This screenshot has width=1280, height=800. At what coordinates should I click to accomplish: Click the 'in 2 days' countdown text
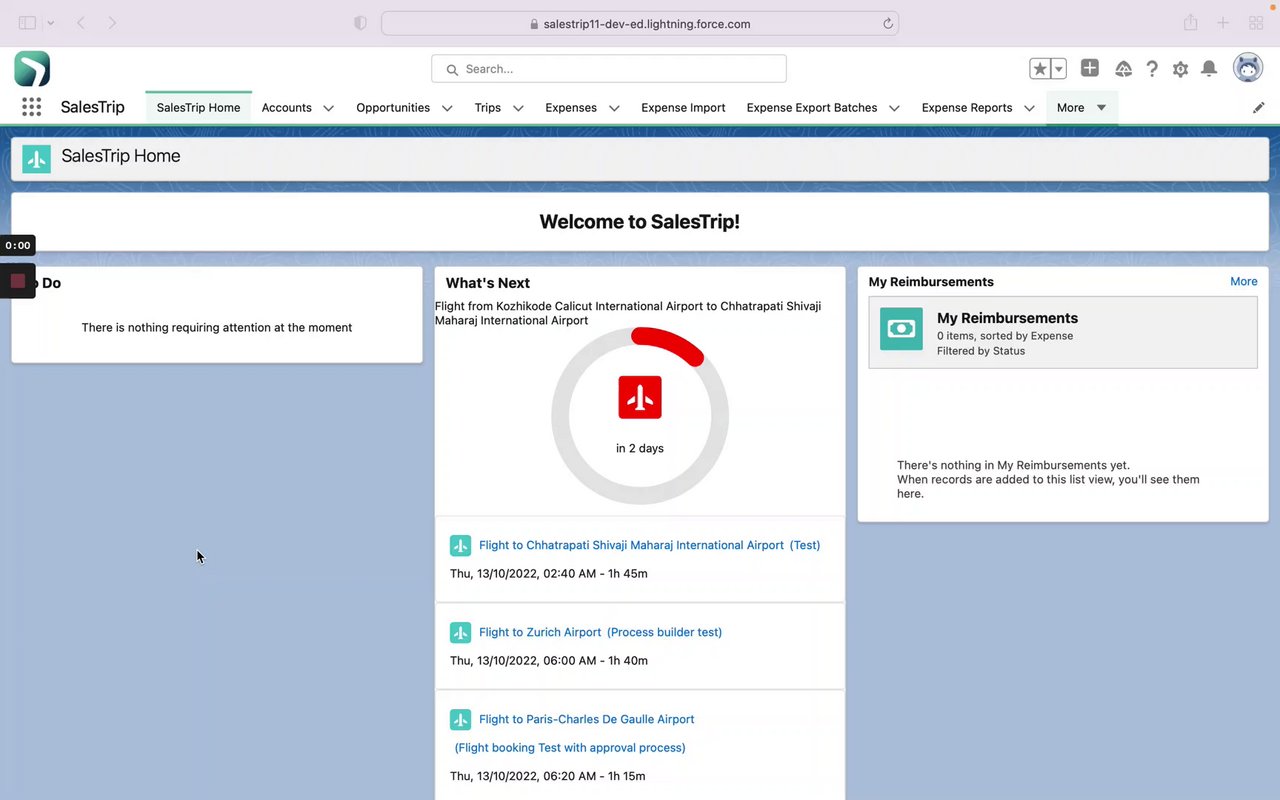coord(640,448)
